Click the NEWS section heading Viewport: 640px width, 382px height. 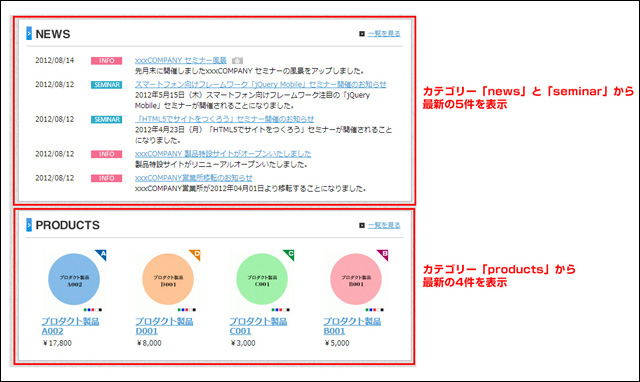point(53,34)
